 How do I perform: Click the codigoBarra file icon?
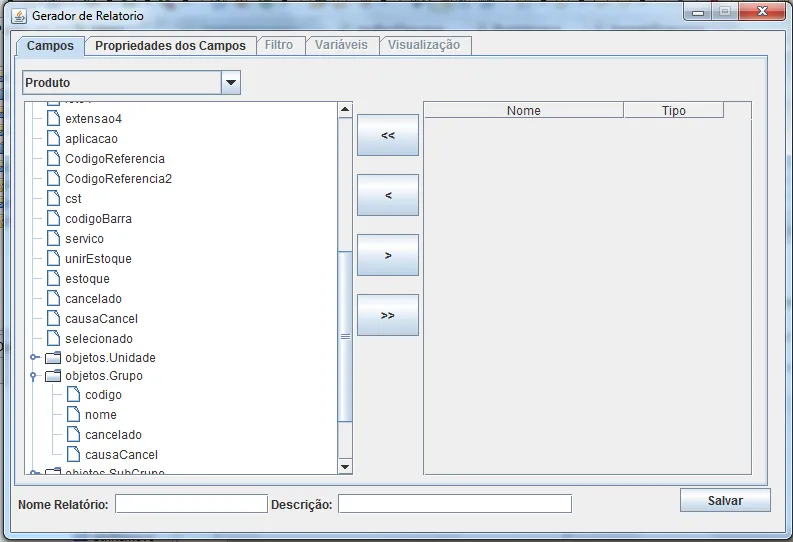point(53,218)
